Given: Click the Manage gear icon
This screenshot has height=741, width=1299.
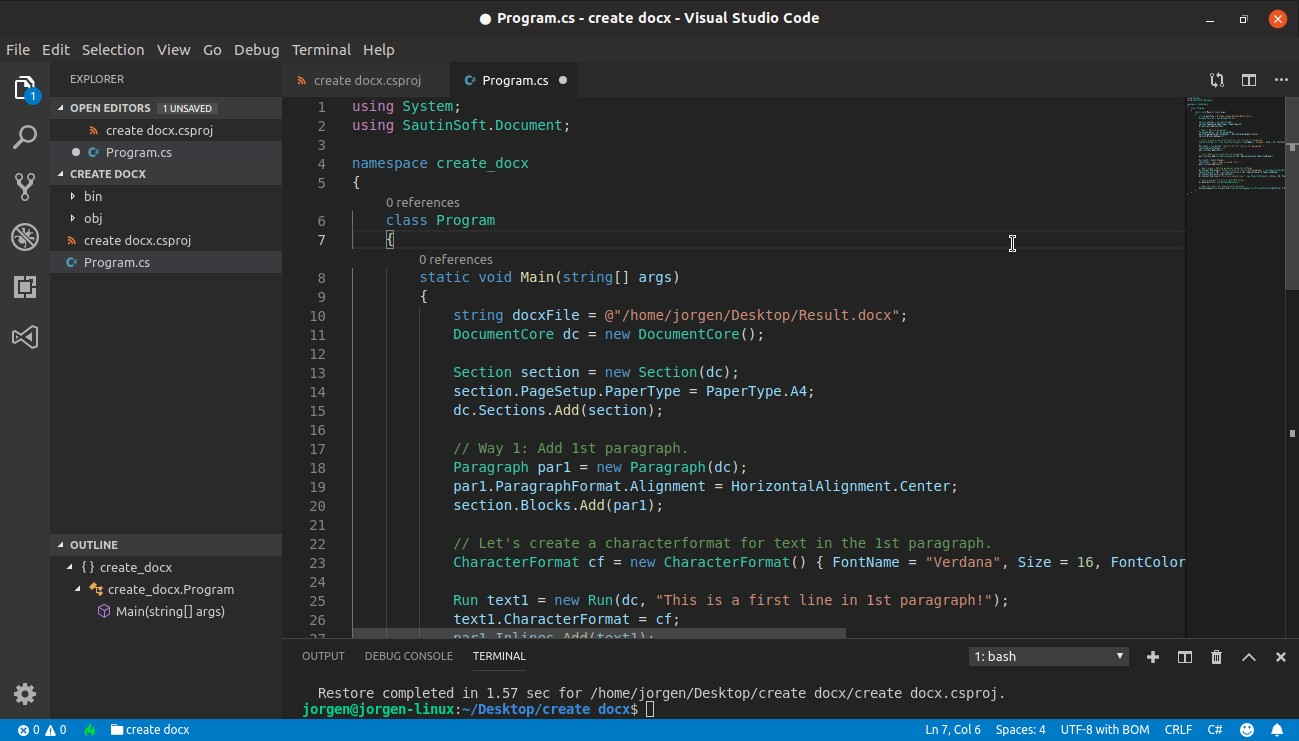Looking at the screenshot, I should pos(25,693).
